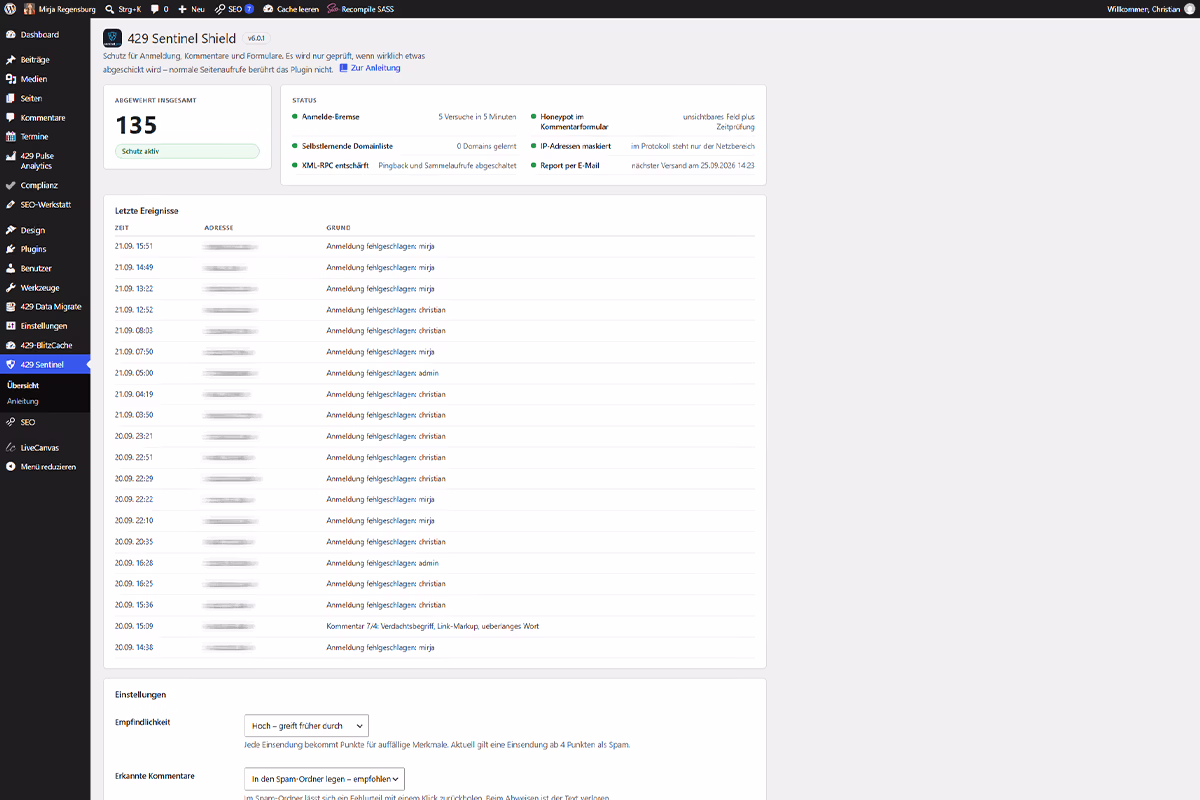Click the 429 Sentinel shield icon in the sidebar

point(10,365)
